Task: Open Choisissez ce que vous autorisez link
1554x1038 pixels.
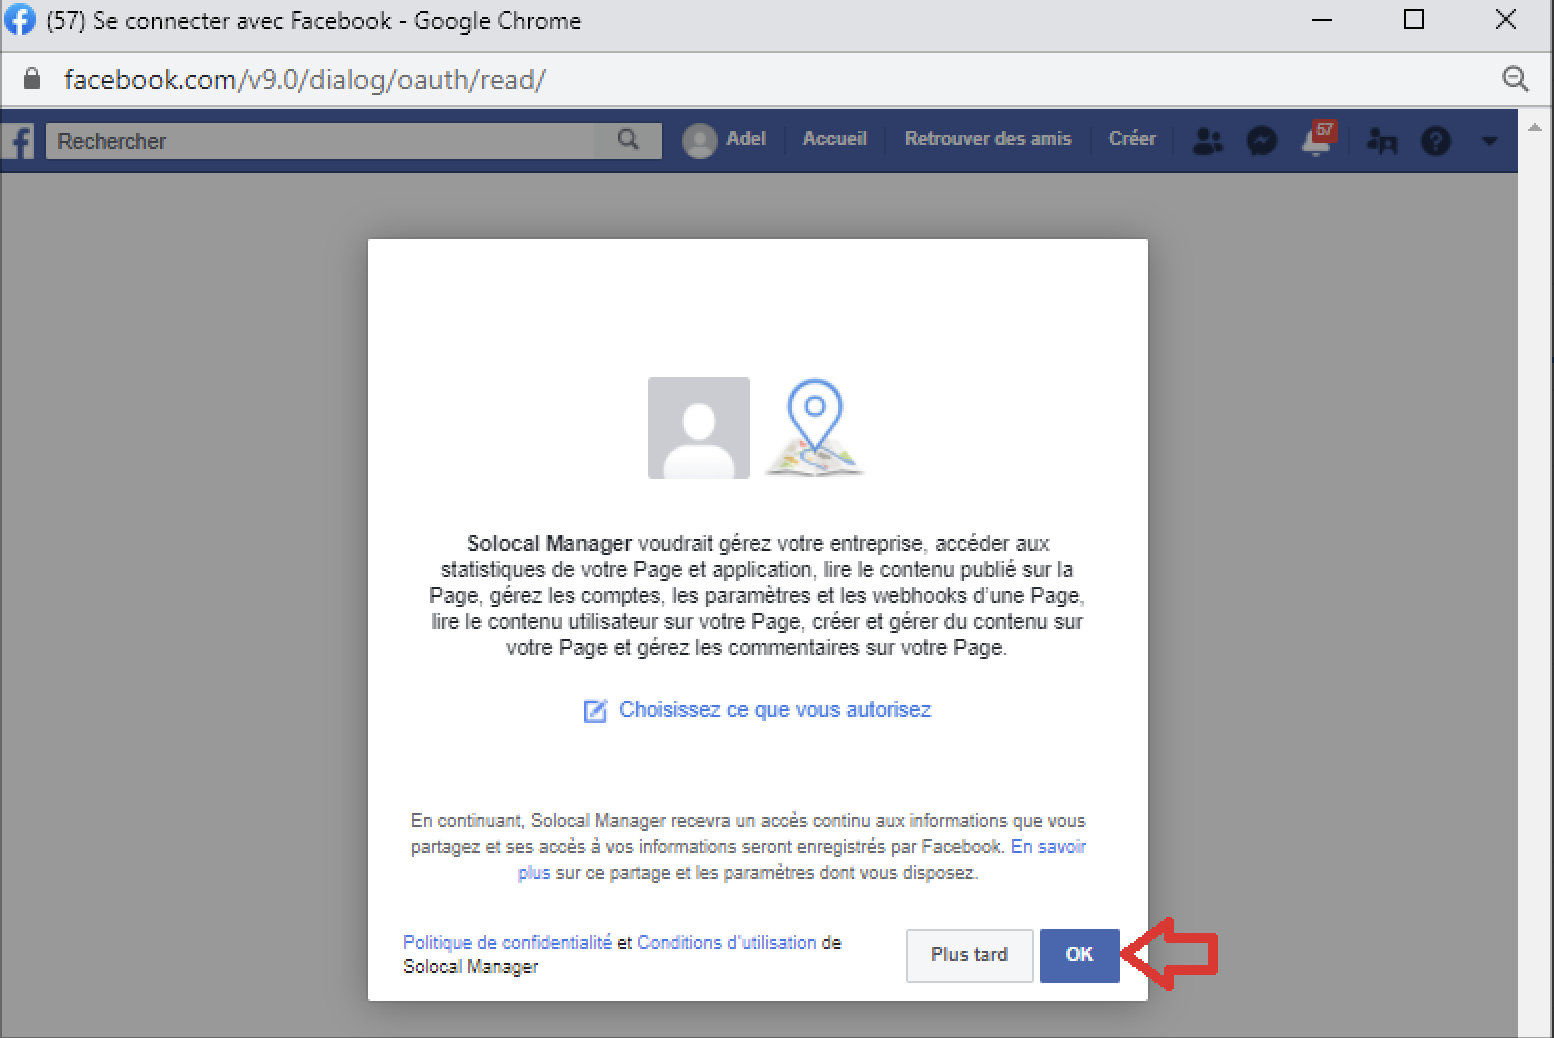Action: (x=774, y=710)
